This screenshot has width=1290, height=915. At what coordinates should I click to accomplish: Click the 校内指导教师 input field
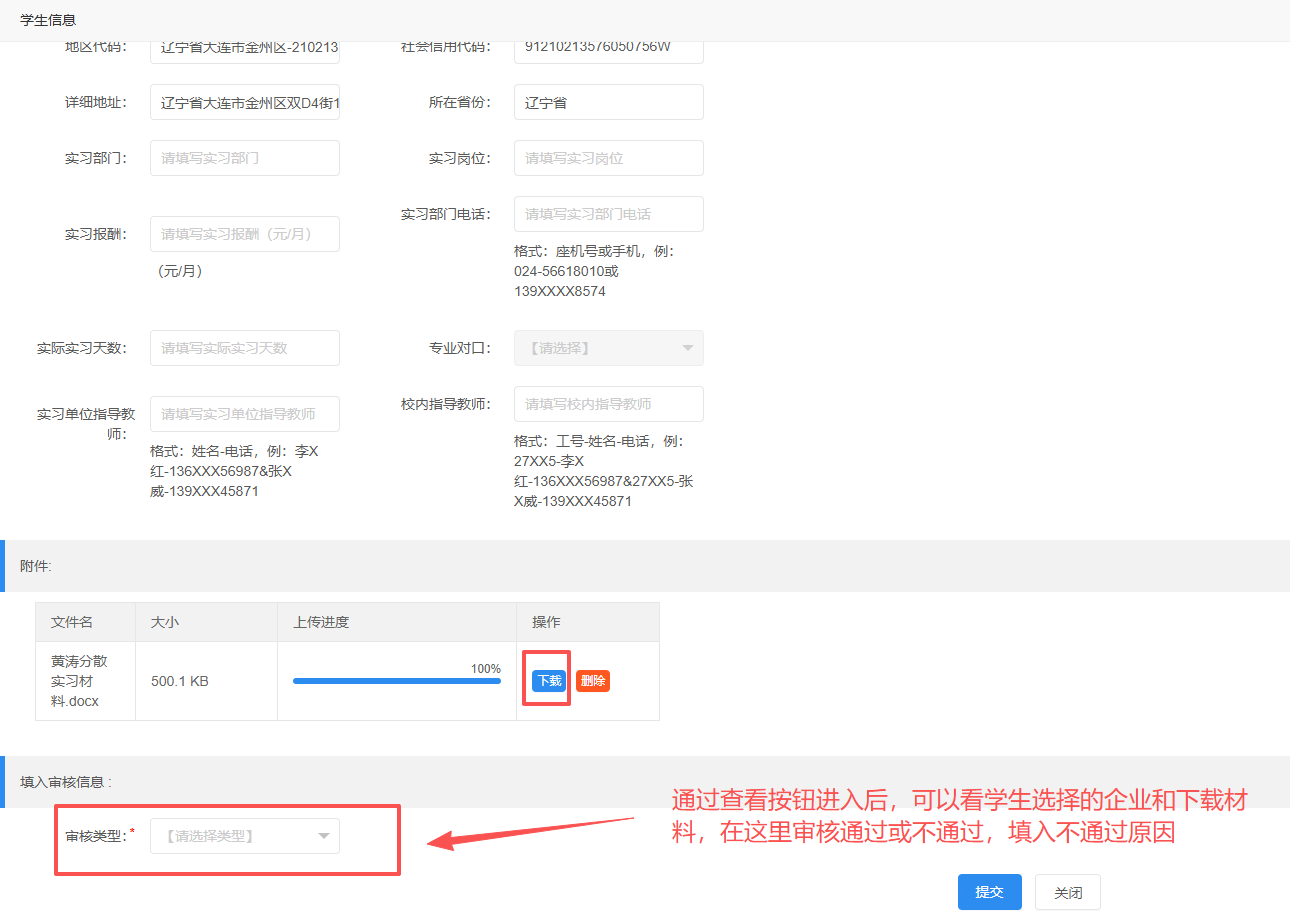[608, 404]
